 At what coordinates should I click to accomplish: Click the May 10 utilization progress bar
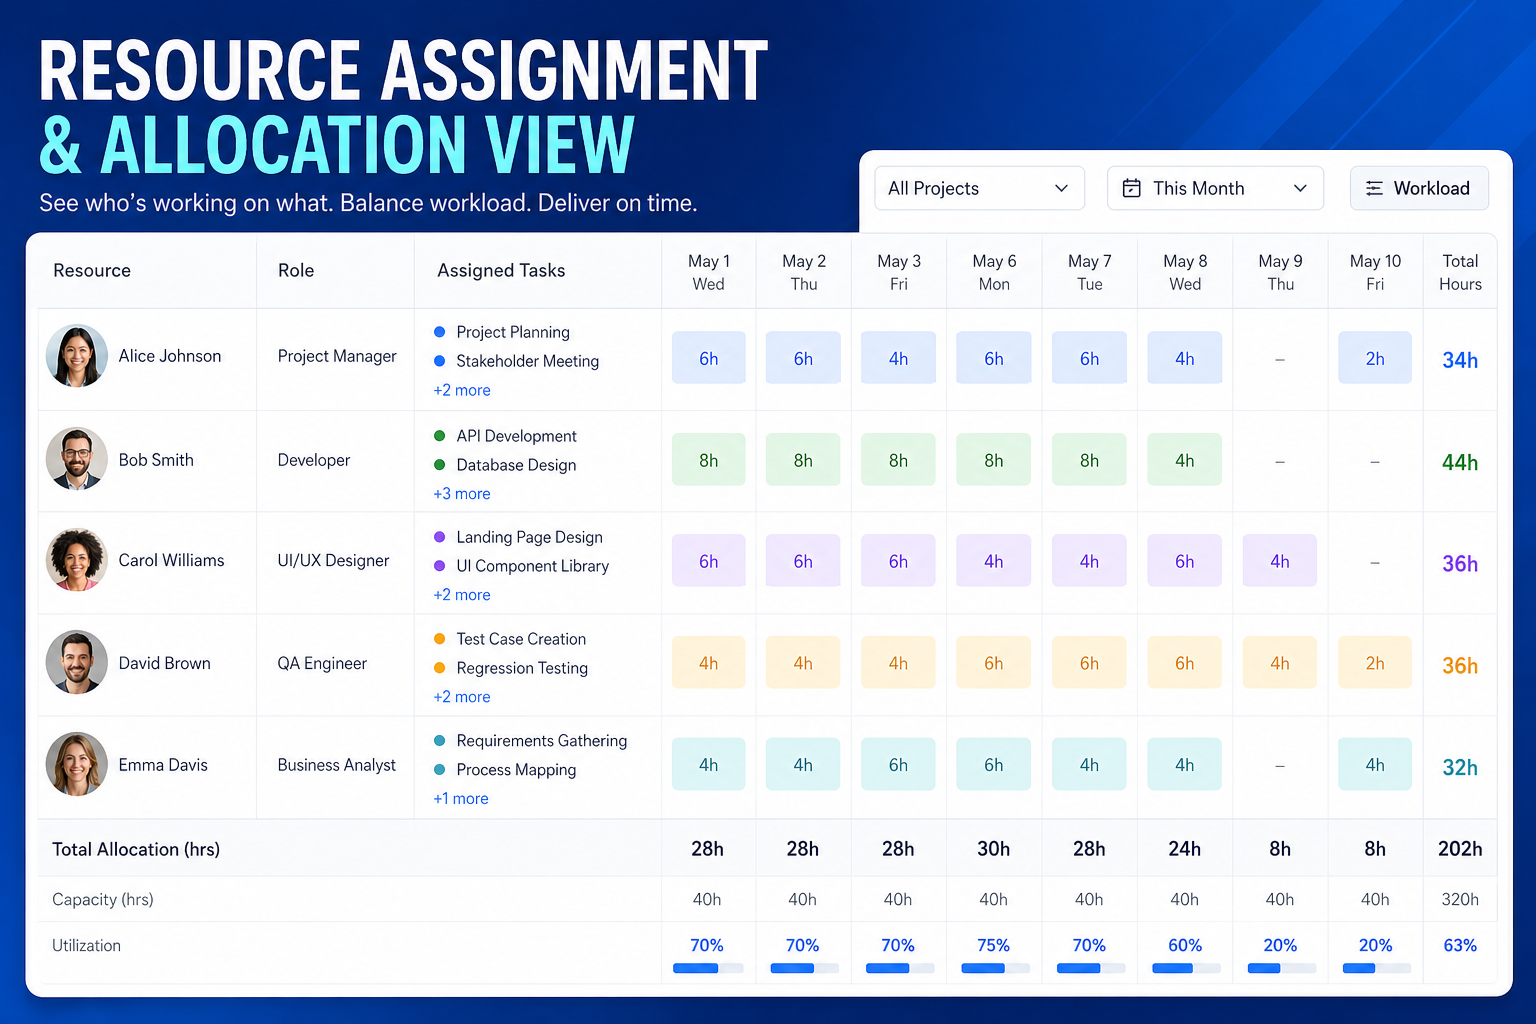pyautogui.click(x=1376, y=968)
